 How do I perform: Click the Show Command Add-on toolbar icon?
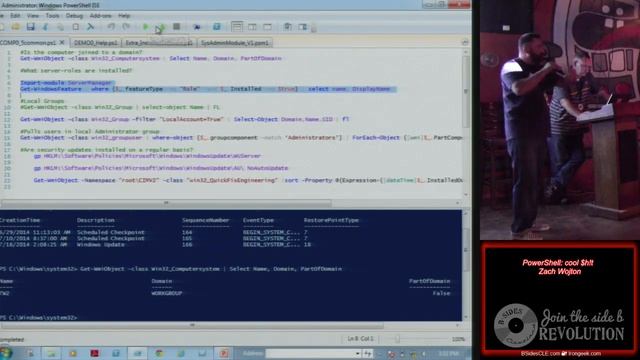[302, 27]
